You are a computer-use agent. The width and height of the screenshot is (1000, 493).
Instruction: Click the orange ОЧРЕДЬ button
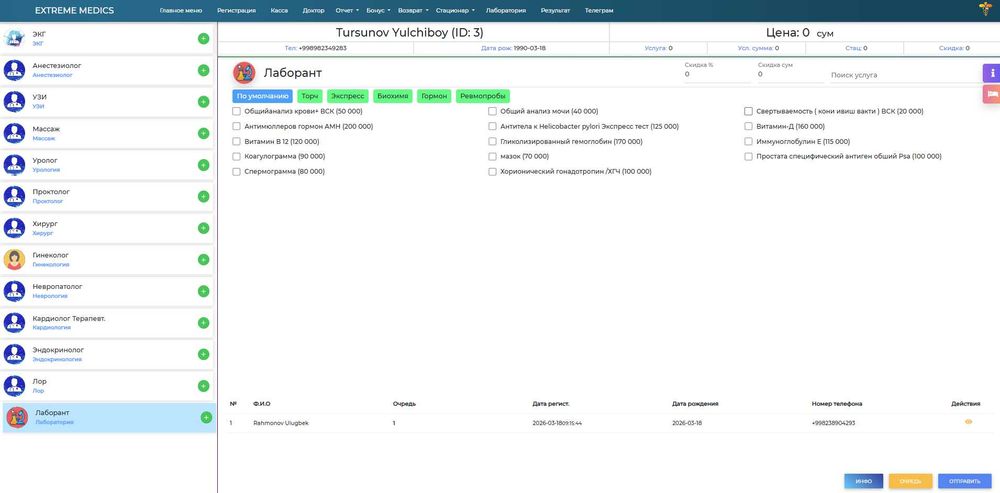pos(910,481)
